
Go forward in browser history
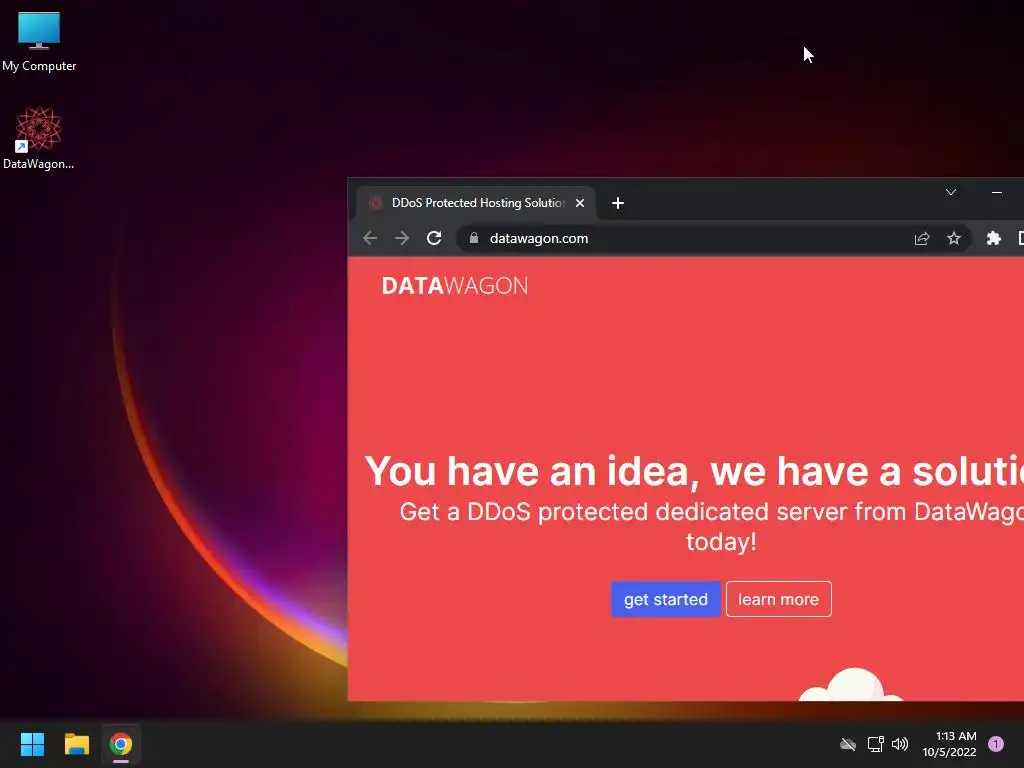(x=402, y=238)
